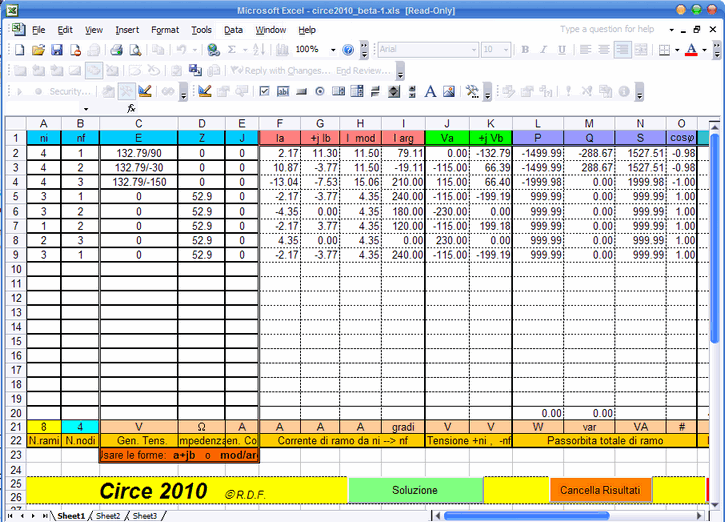Create a new blank workbook

19,49
